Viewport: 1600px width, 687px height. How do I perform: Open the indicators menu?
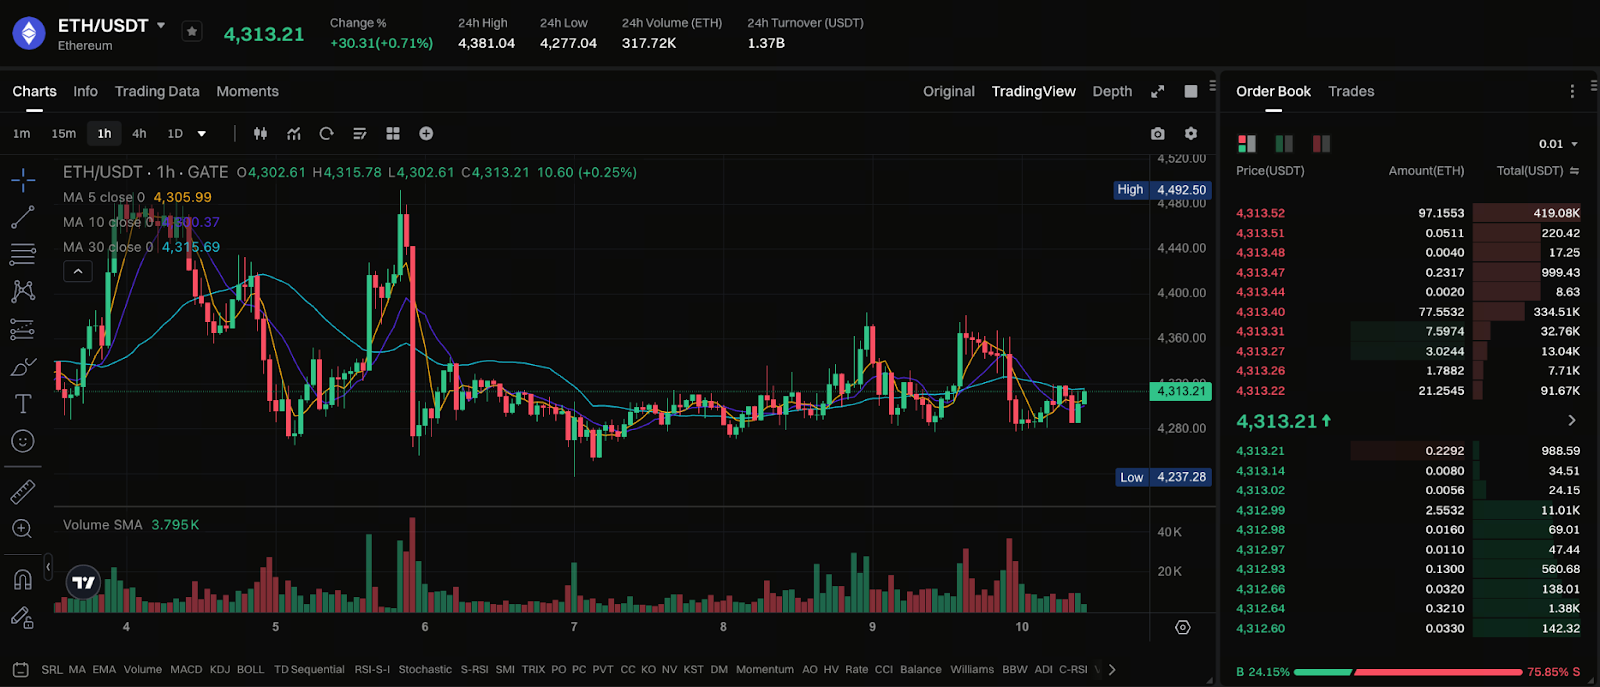click(294, 133)
